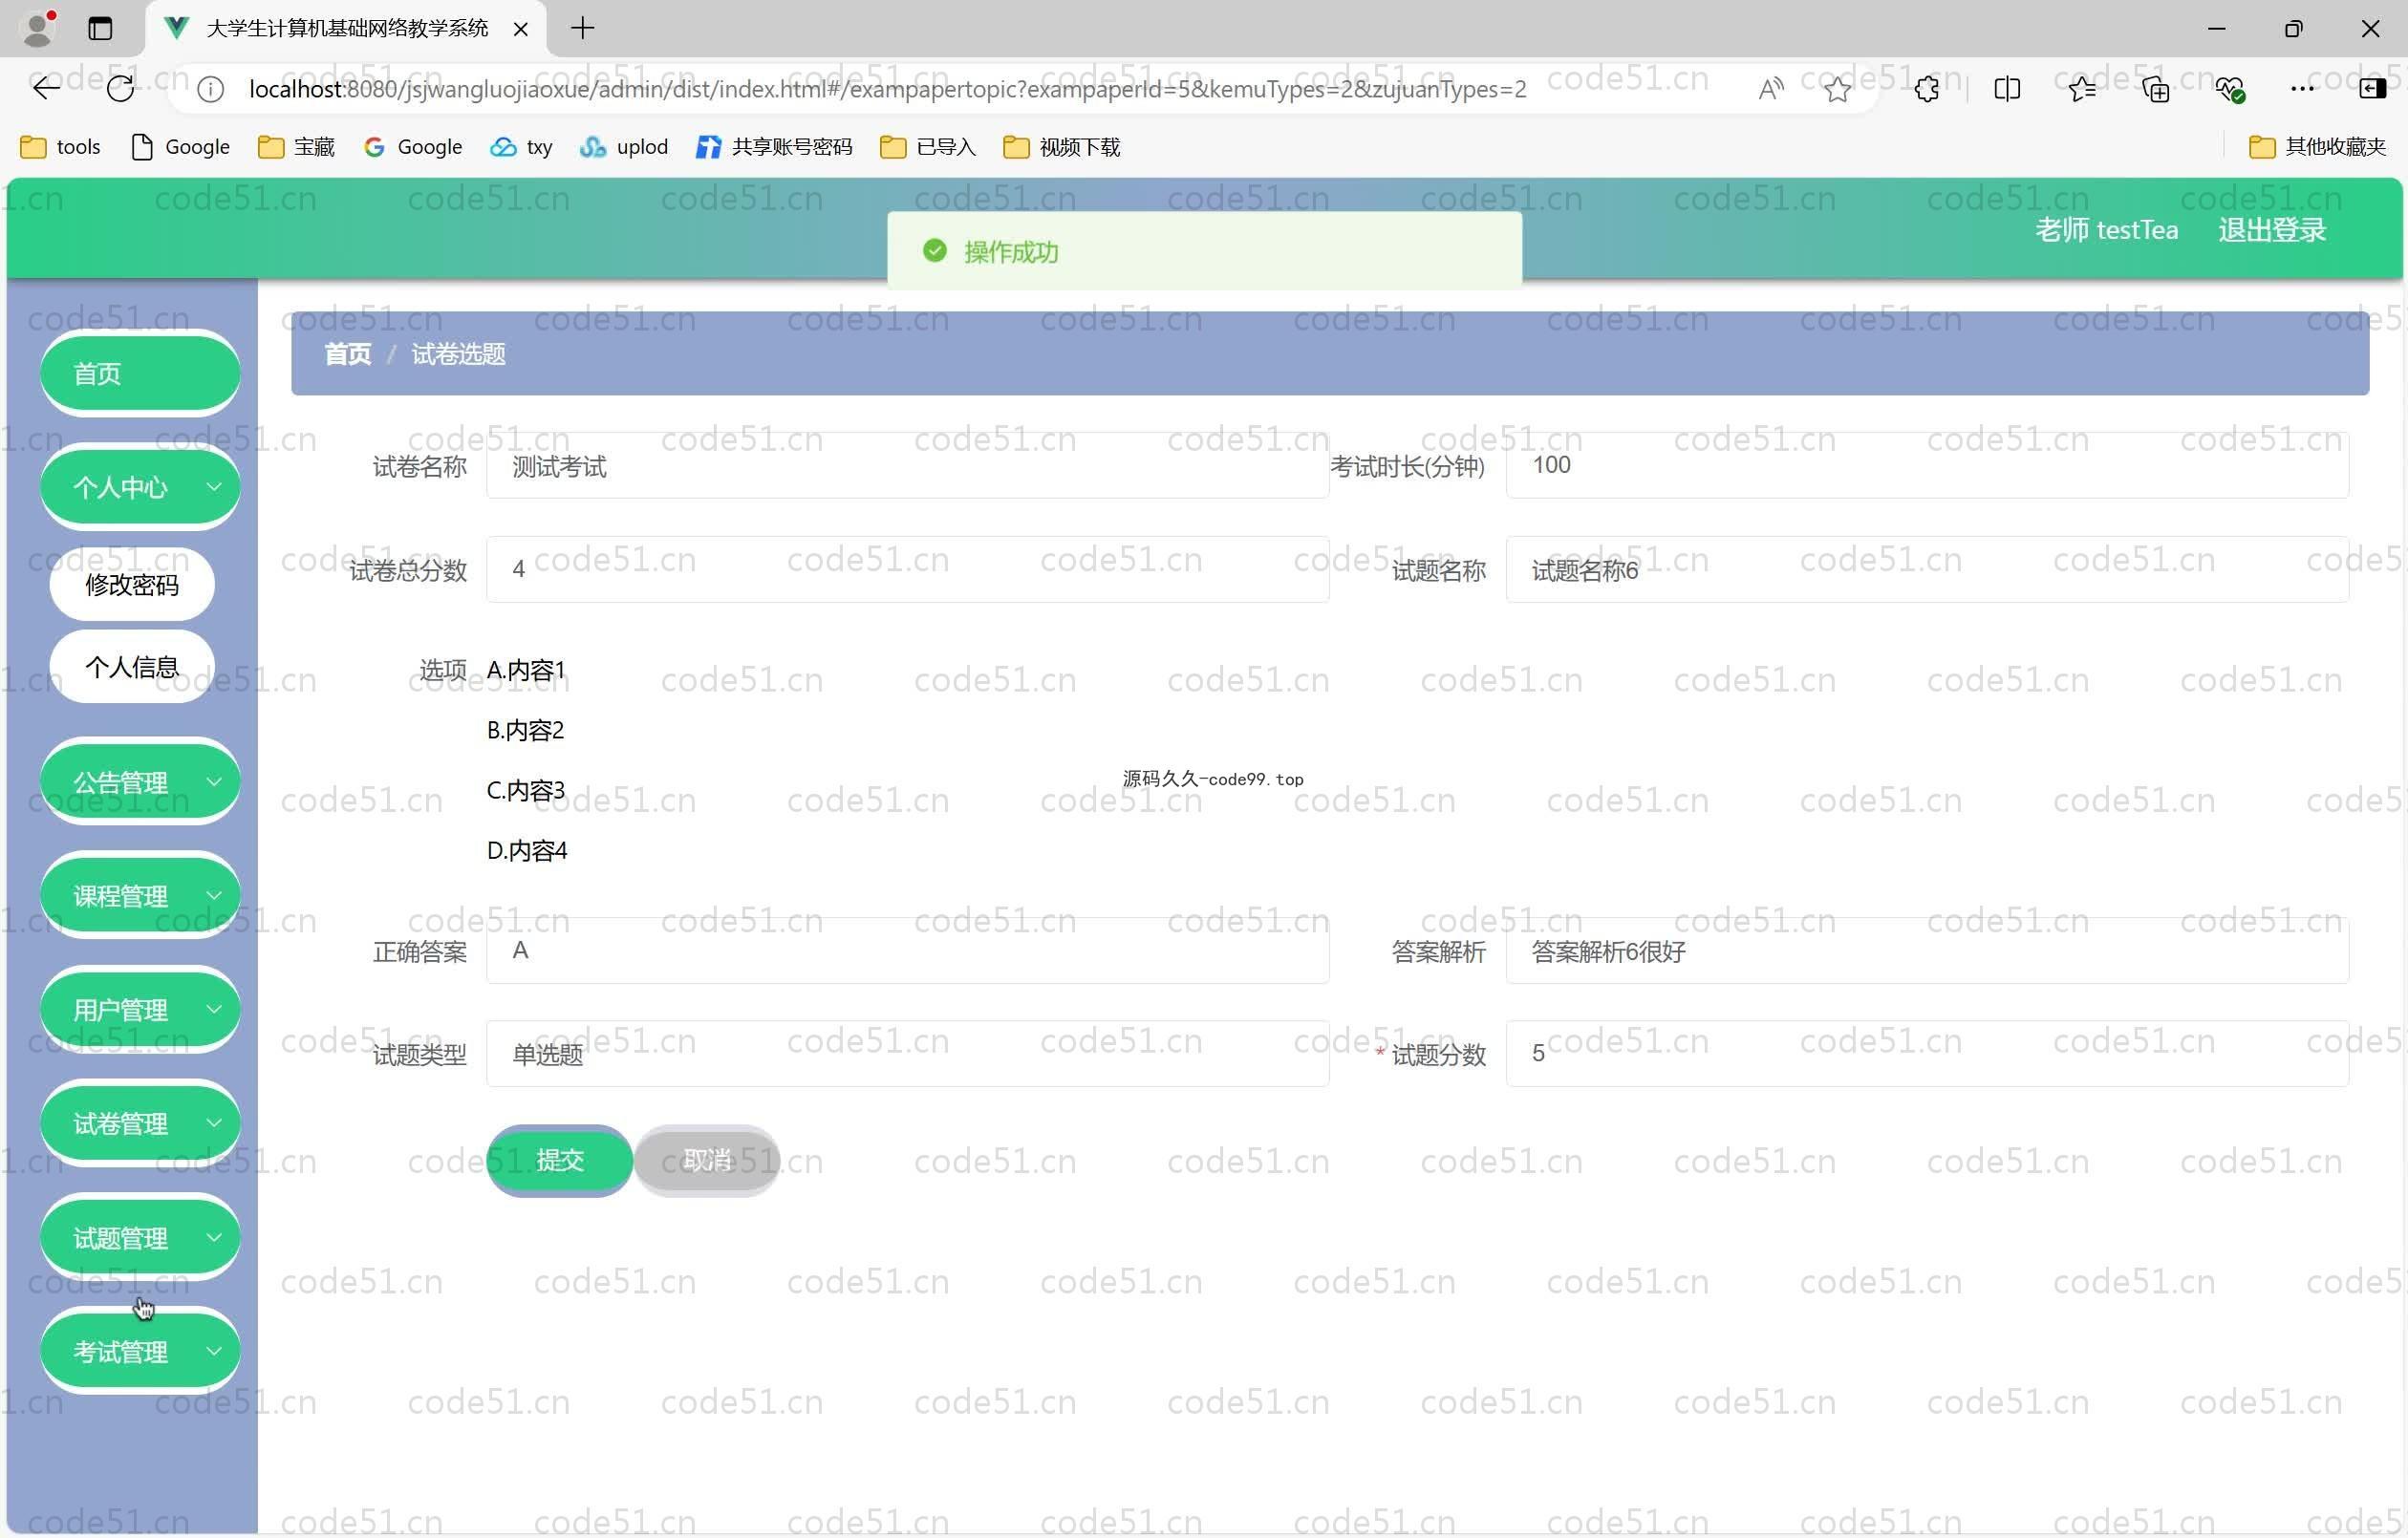Submit the form with 提交 button
2408x1538 pixels.
tap(559, 1160)
